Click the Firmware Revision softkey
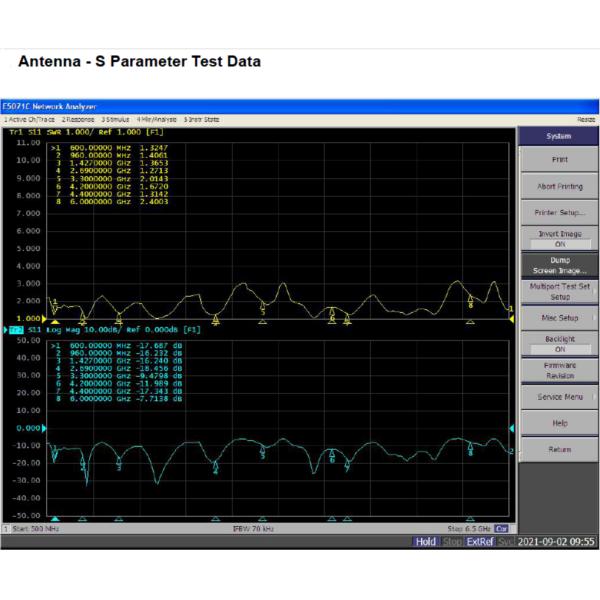 (559, 370)
